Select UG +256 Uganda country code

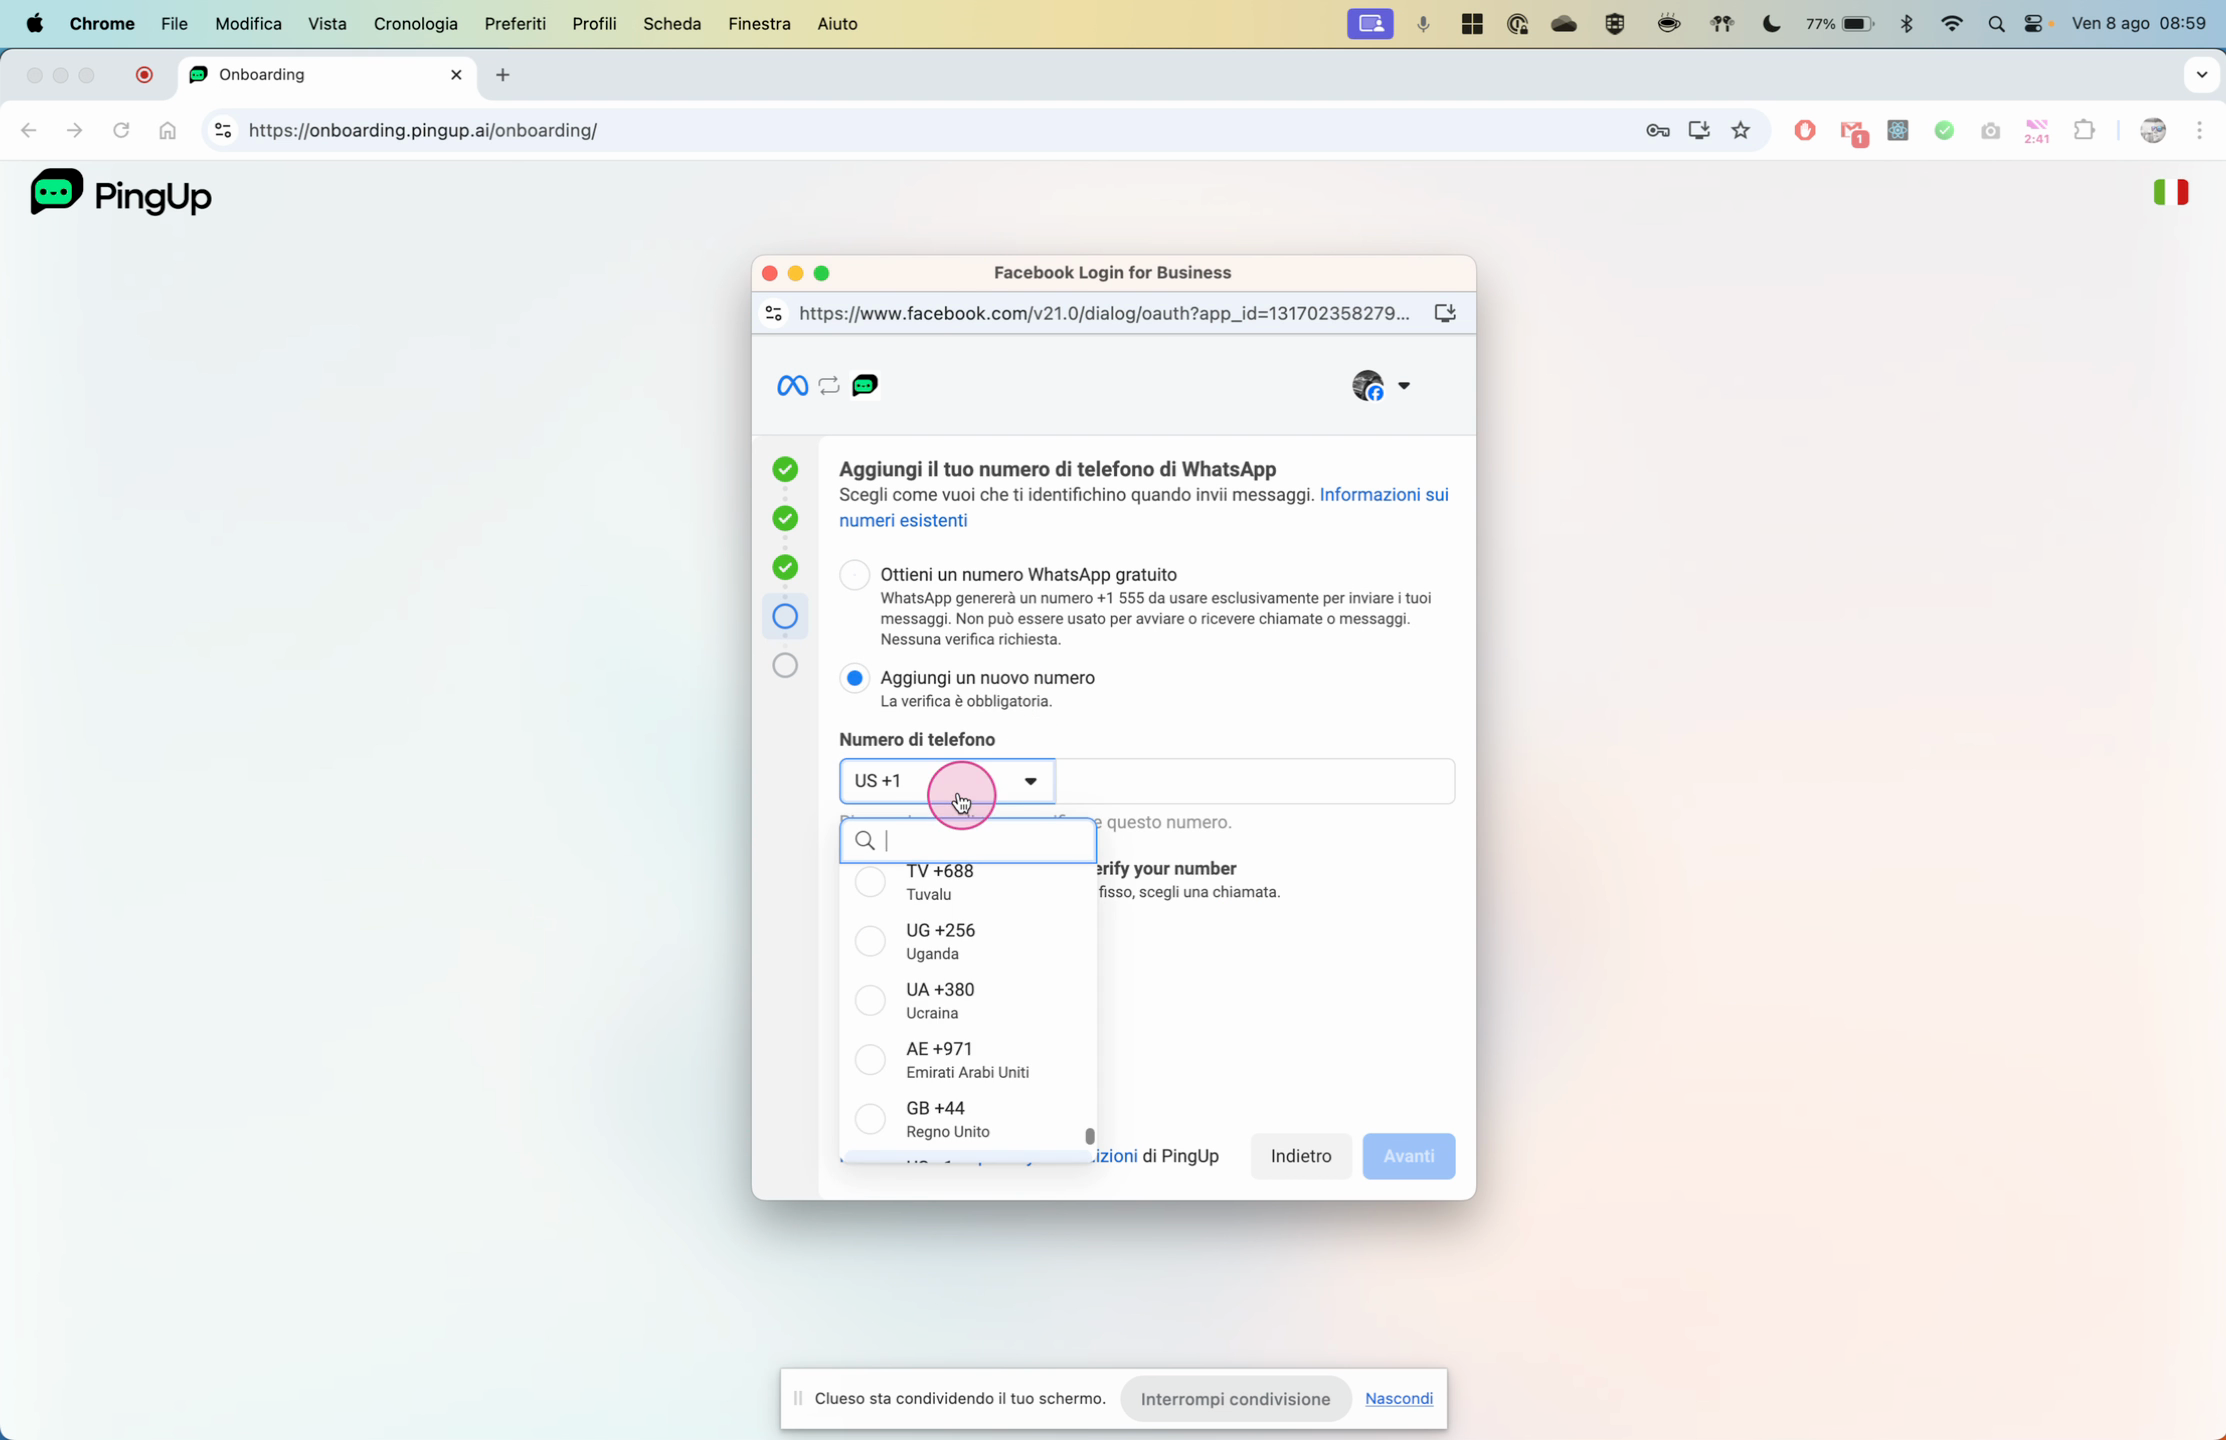point(967,941)
